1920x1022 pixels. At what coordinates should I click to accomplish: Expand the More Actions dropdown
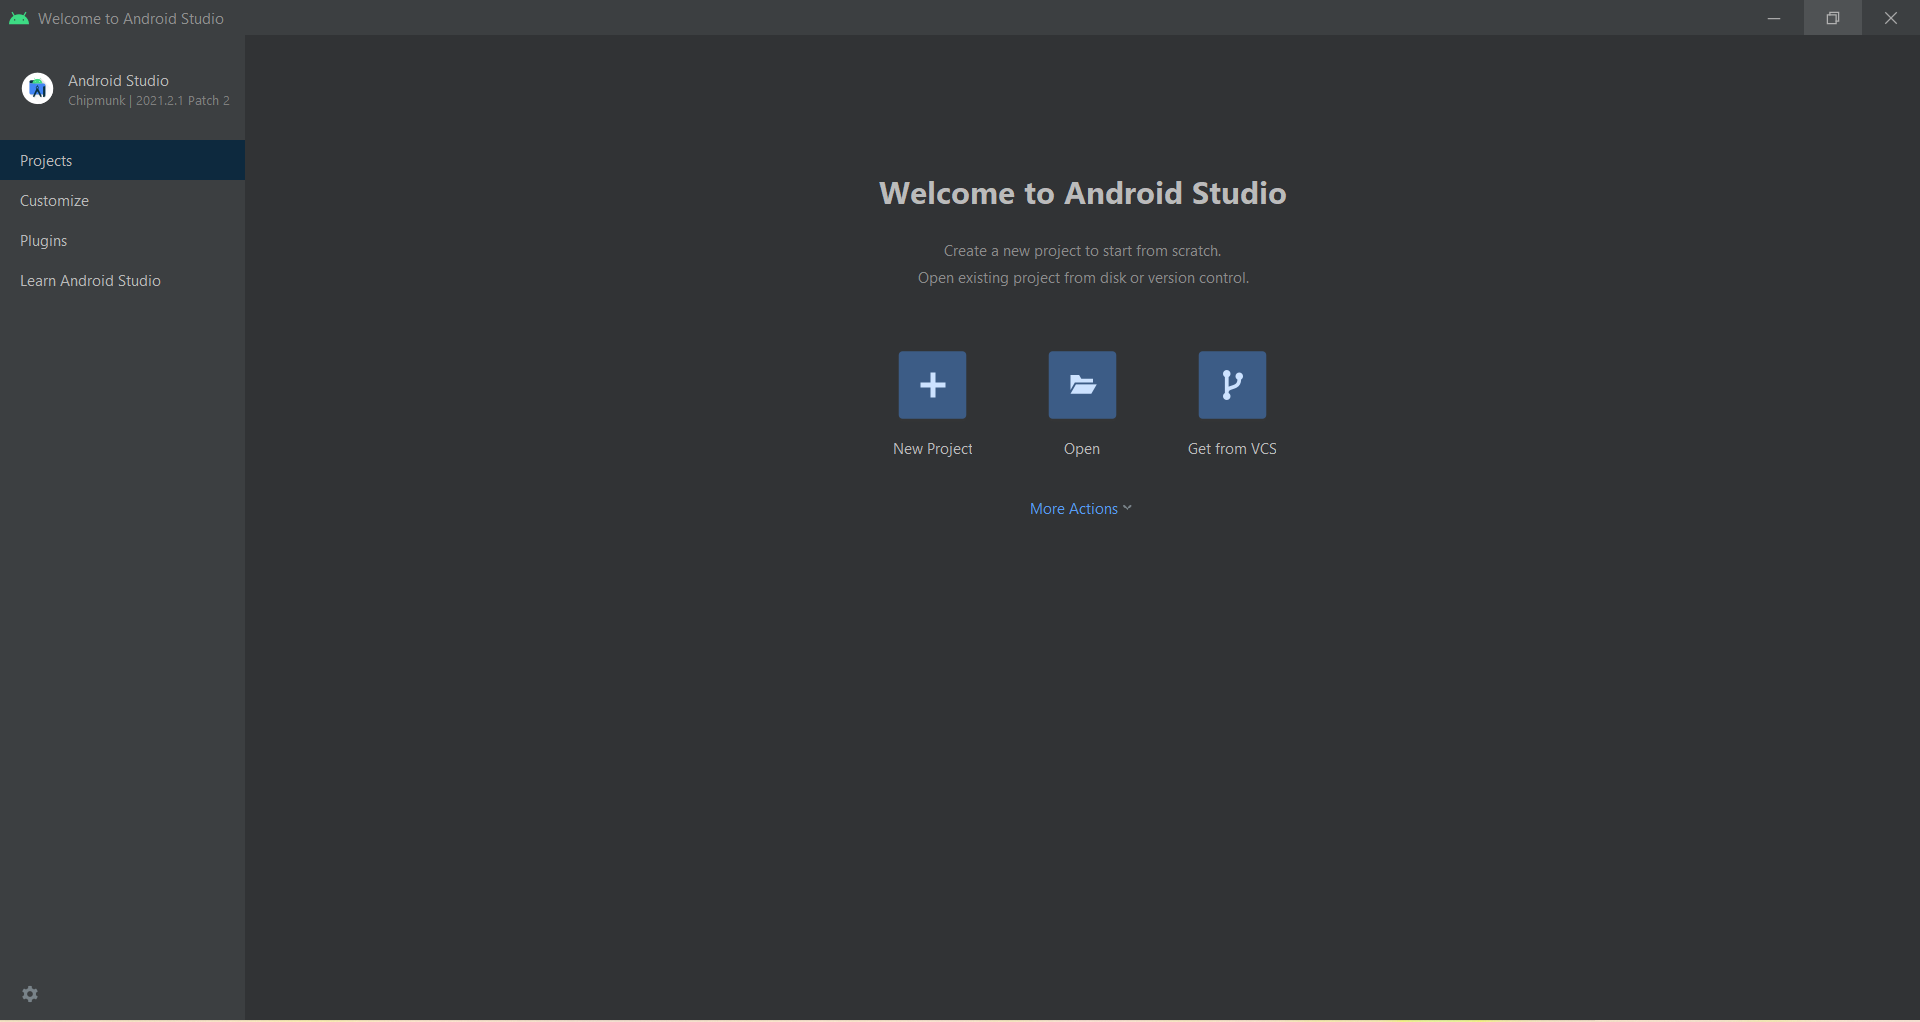1081,508
